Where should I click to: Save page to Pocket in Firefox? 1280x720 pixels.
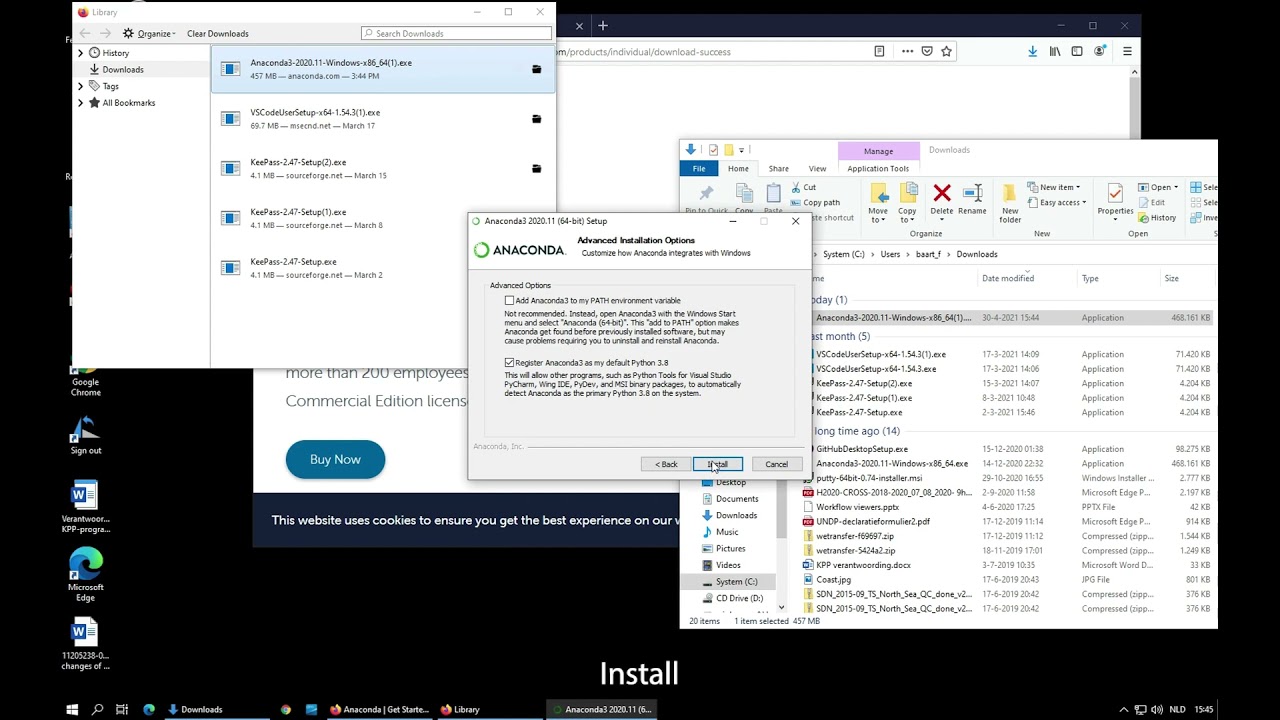click(927, 51)
